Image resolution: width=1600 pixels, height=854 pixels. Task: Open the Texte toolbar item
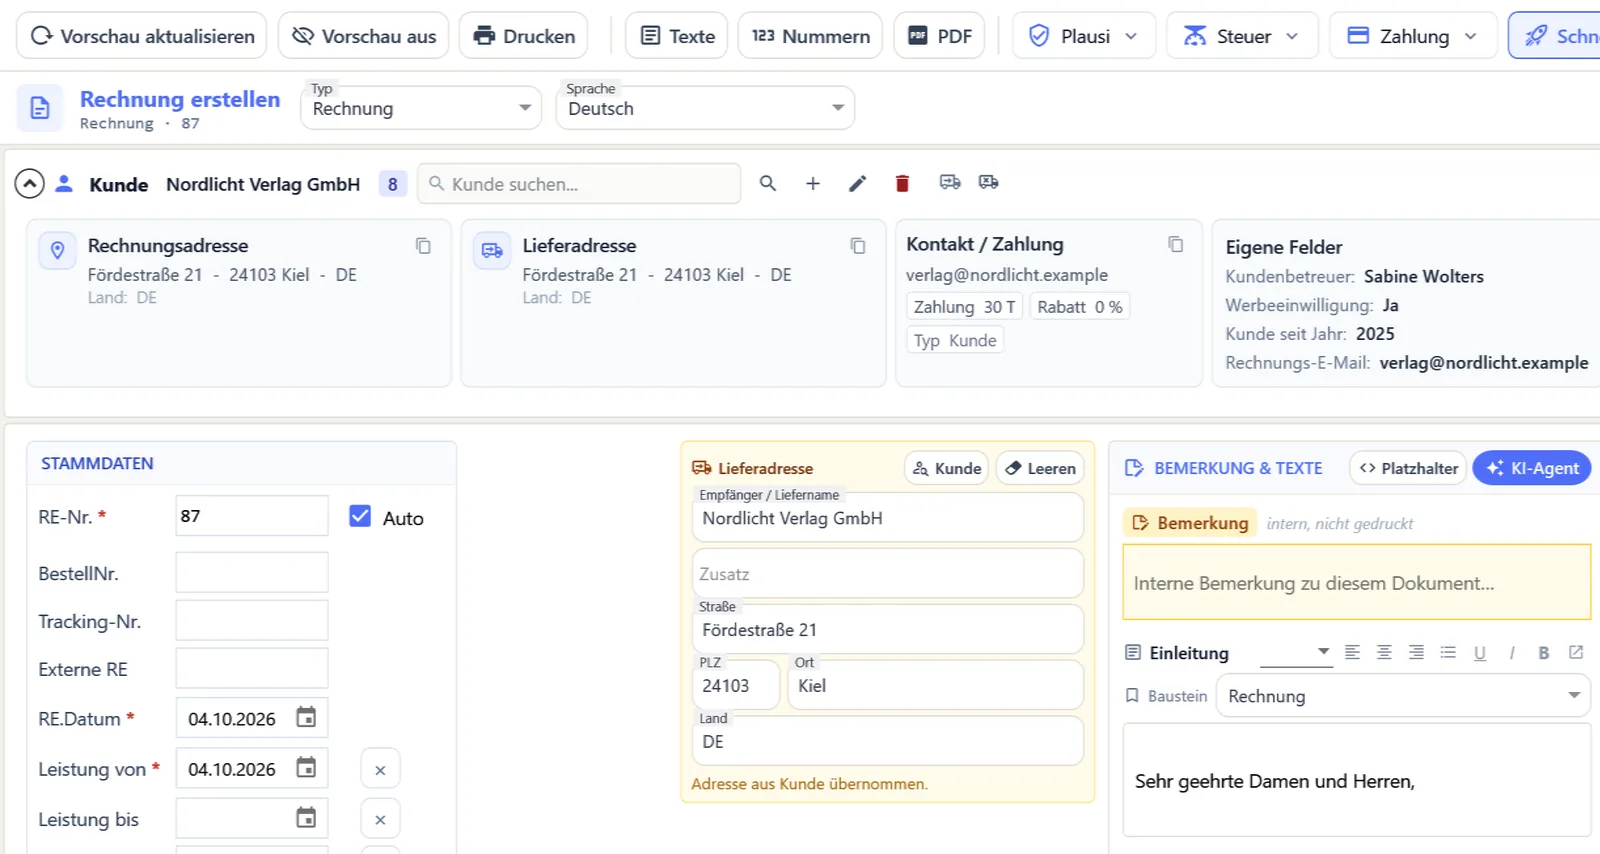tap(677, 36)
